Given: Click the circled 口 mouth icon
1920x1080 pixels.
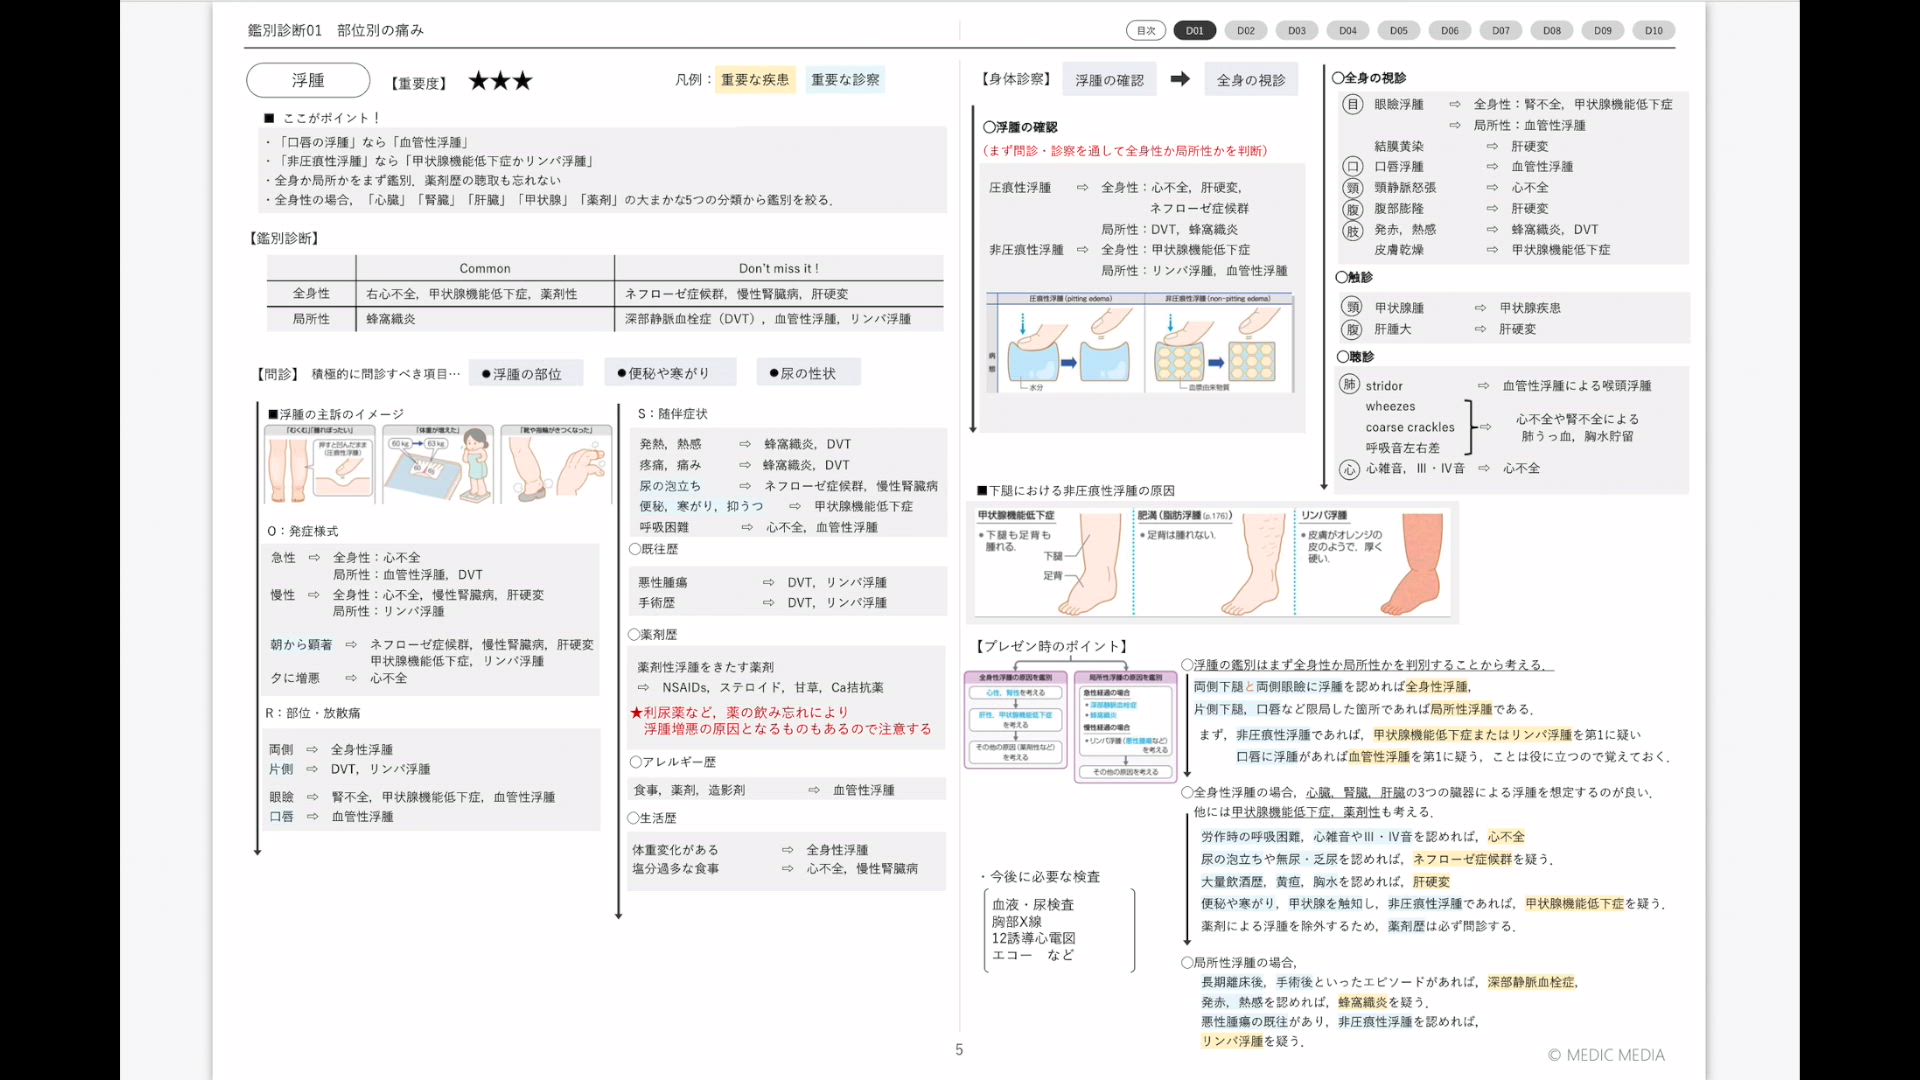Looking at the screenshot, I should click(x=1352, y=167).
